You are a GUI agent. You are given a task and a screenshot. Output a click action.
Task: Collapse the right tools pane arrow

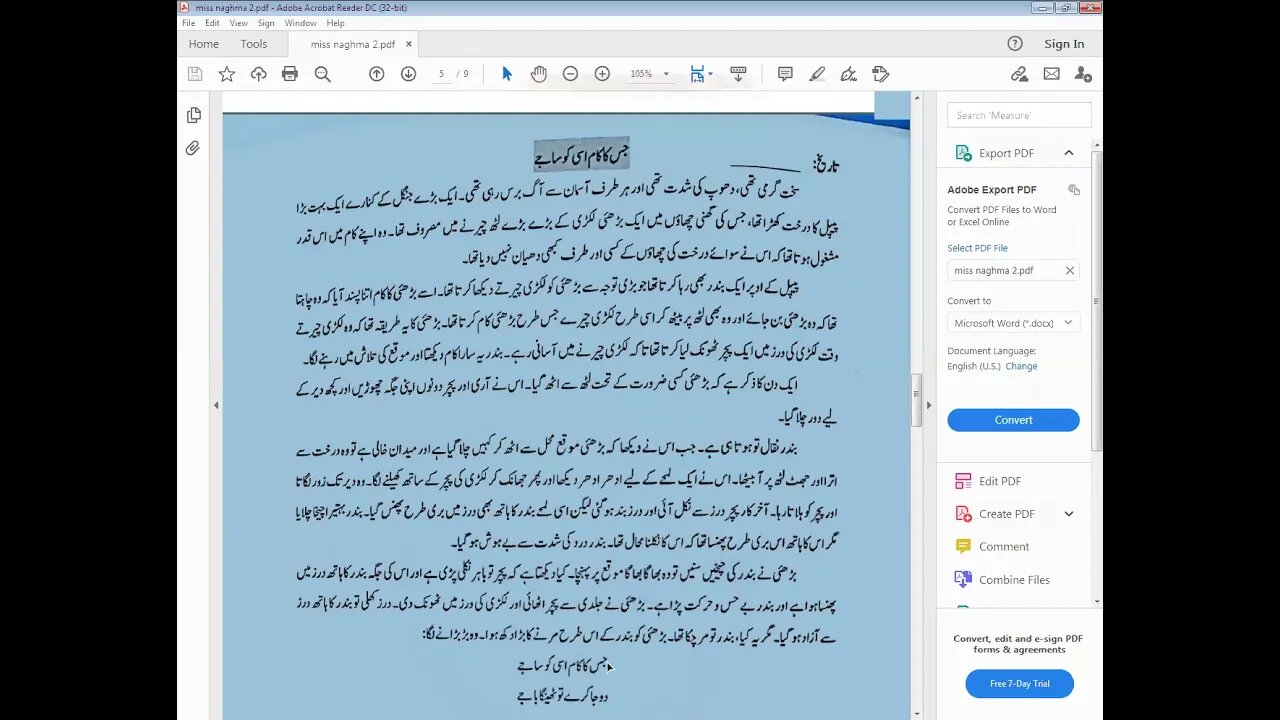[928, 405]
